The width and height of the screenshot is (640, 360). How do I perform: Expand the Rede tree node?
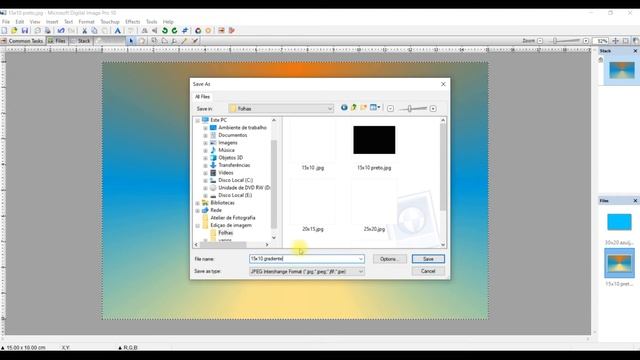coord(198,211)
